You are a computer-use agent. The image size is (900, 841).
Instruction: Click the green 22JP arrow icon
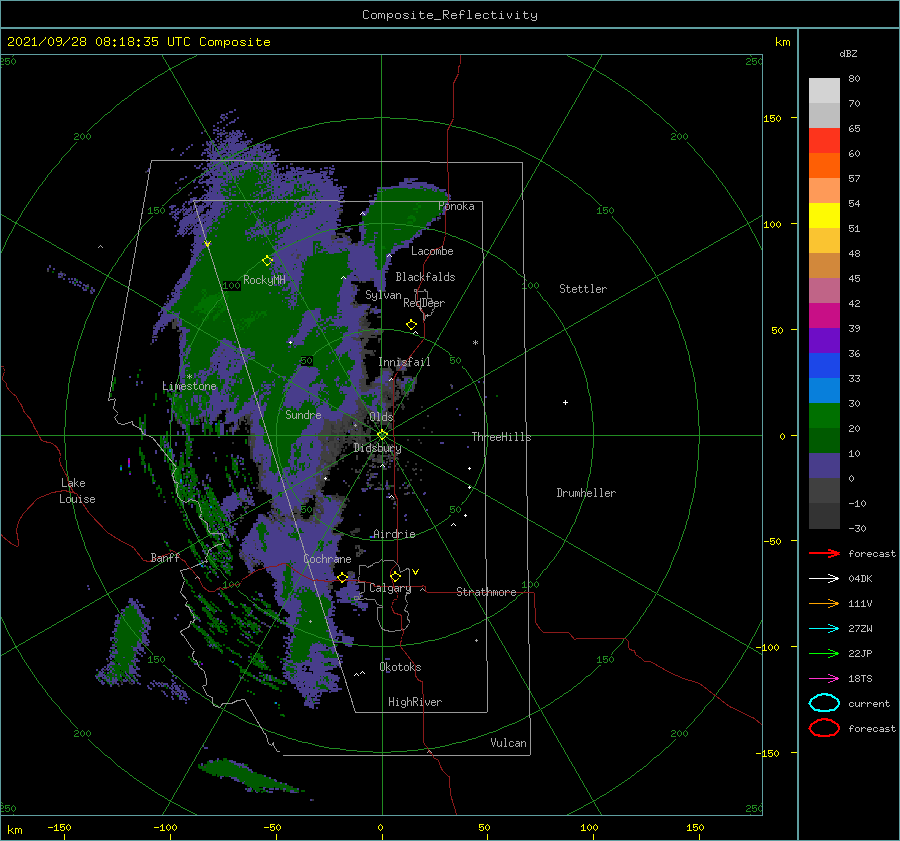[824, 653]
